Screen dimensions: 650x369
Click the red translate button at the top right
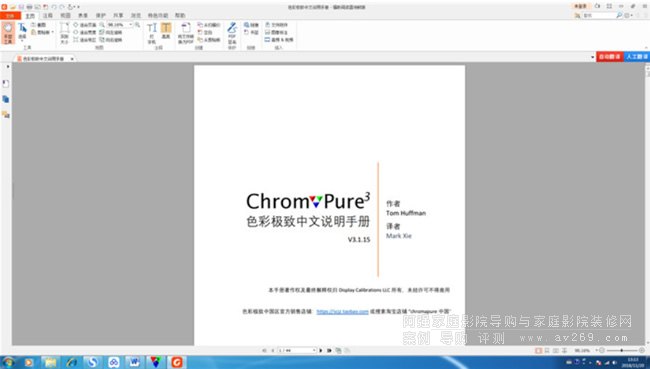pos(609,56)
